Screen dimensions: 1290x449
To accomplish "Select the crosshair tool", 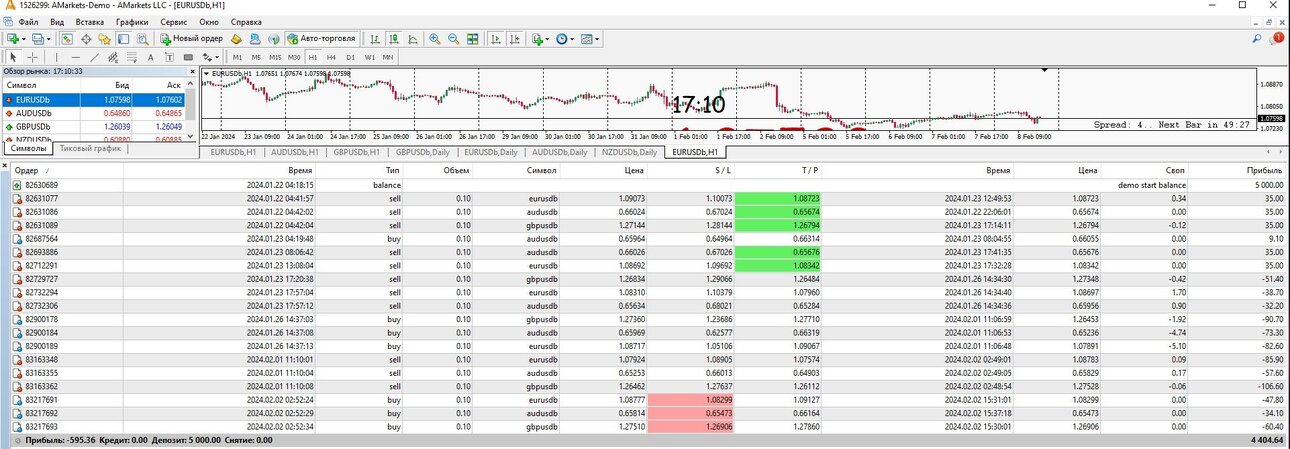I will (x=32, y=57).
